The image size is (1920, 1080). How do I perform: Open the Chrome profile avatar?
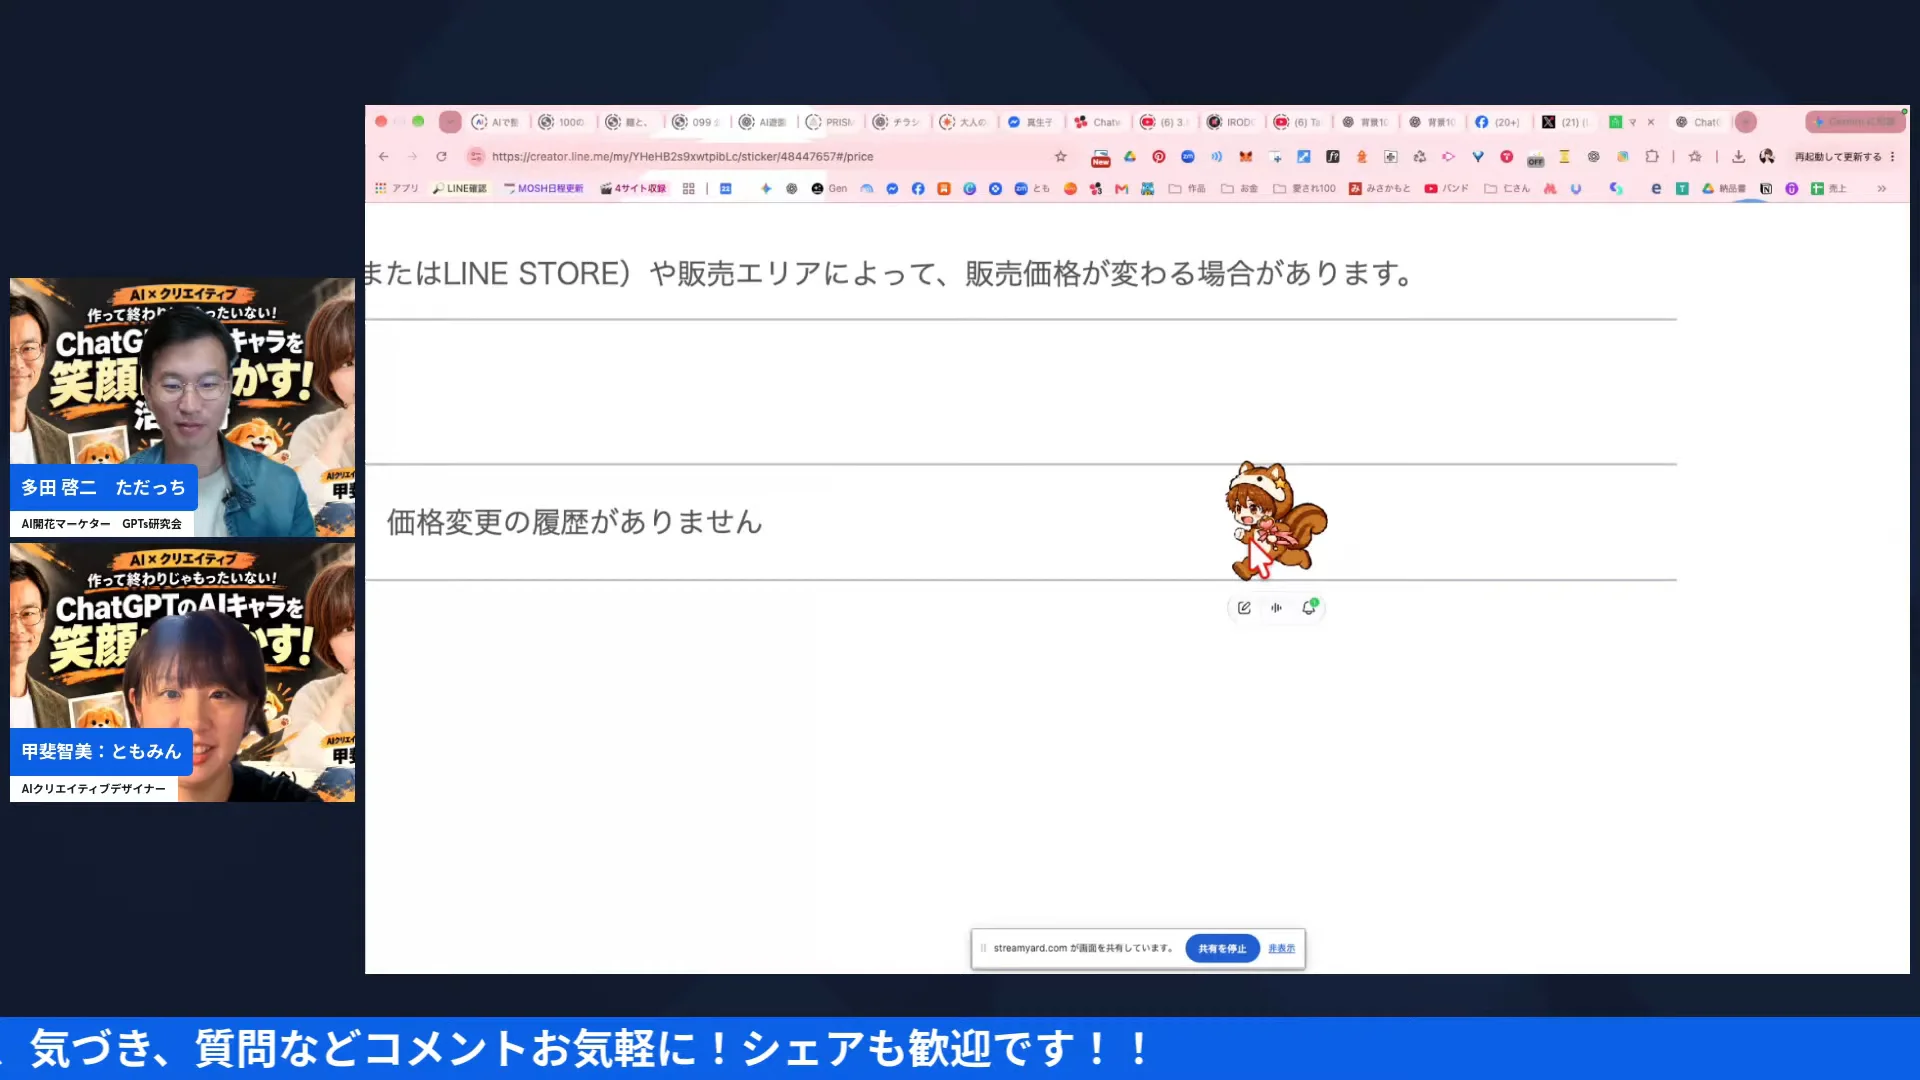coord(1767,156)
